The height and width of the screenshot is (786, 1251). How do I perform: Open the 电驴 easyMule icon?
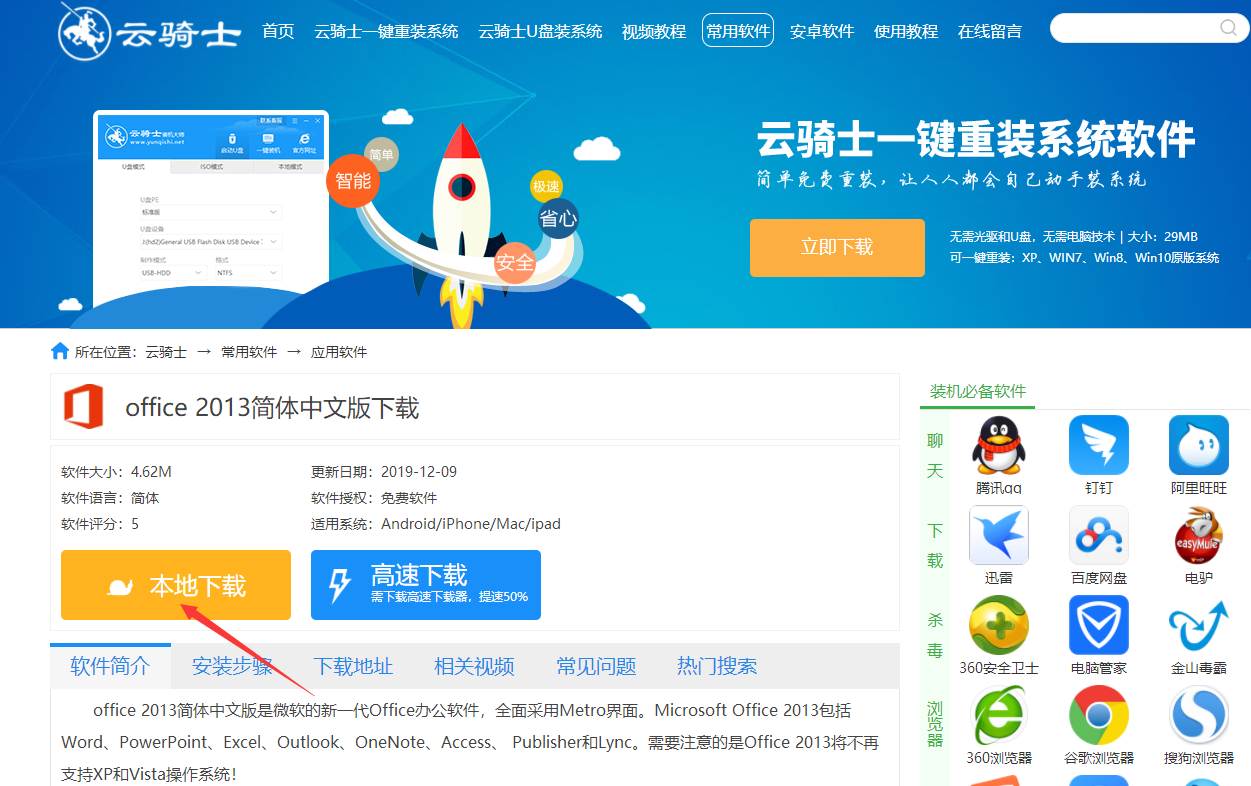pos(1199,536)
